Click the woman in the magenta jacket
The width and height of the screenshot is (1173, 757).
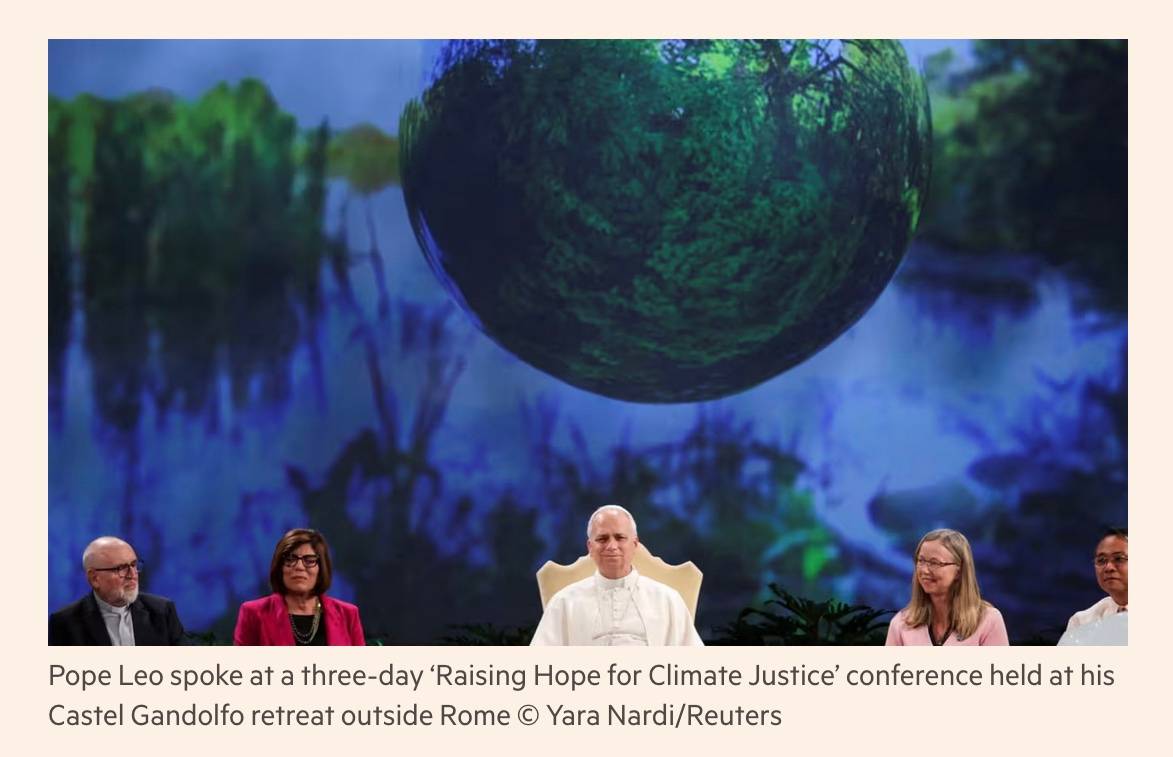coord(300,588)
